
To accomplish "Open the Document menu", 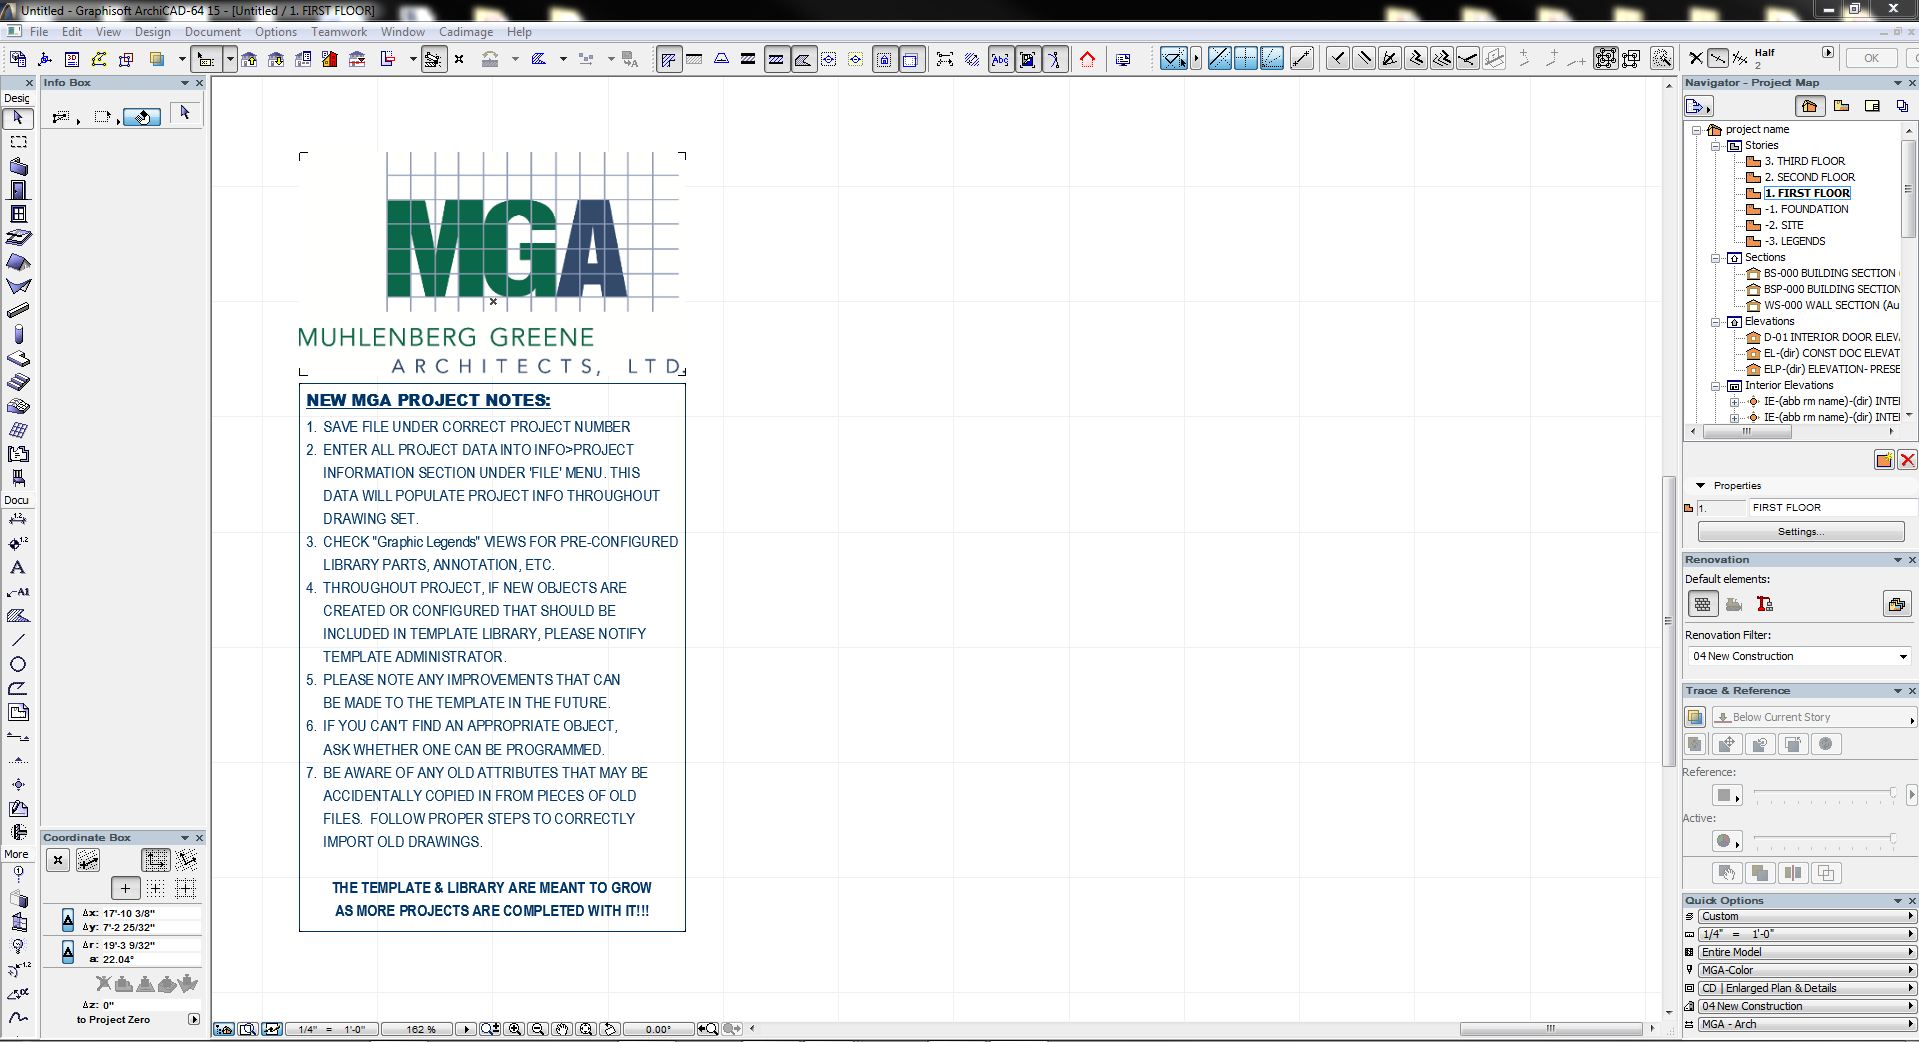I will click(212, 32).
